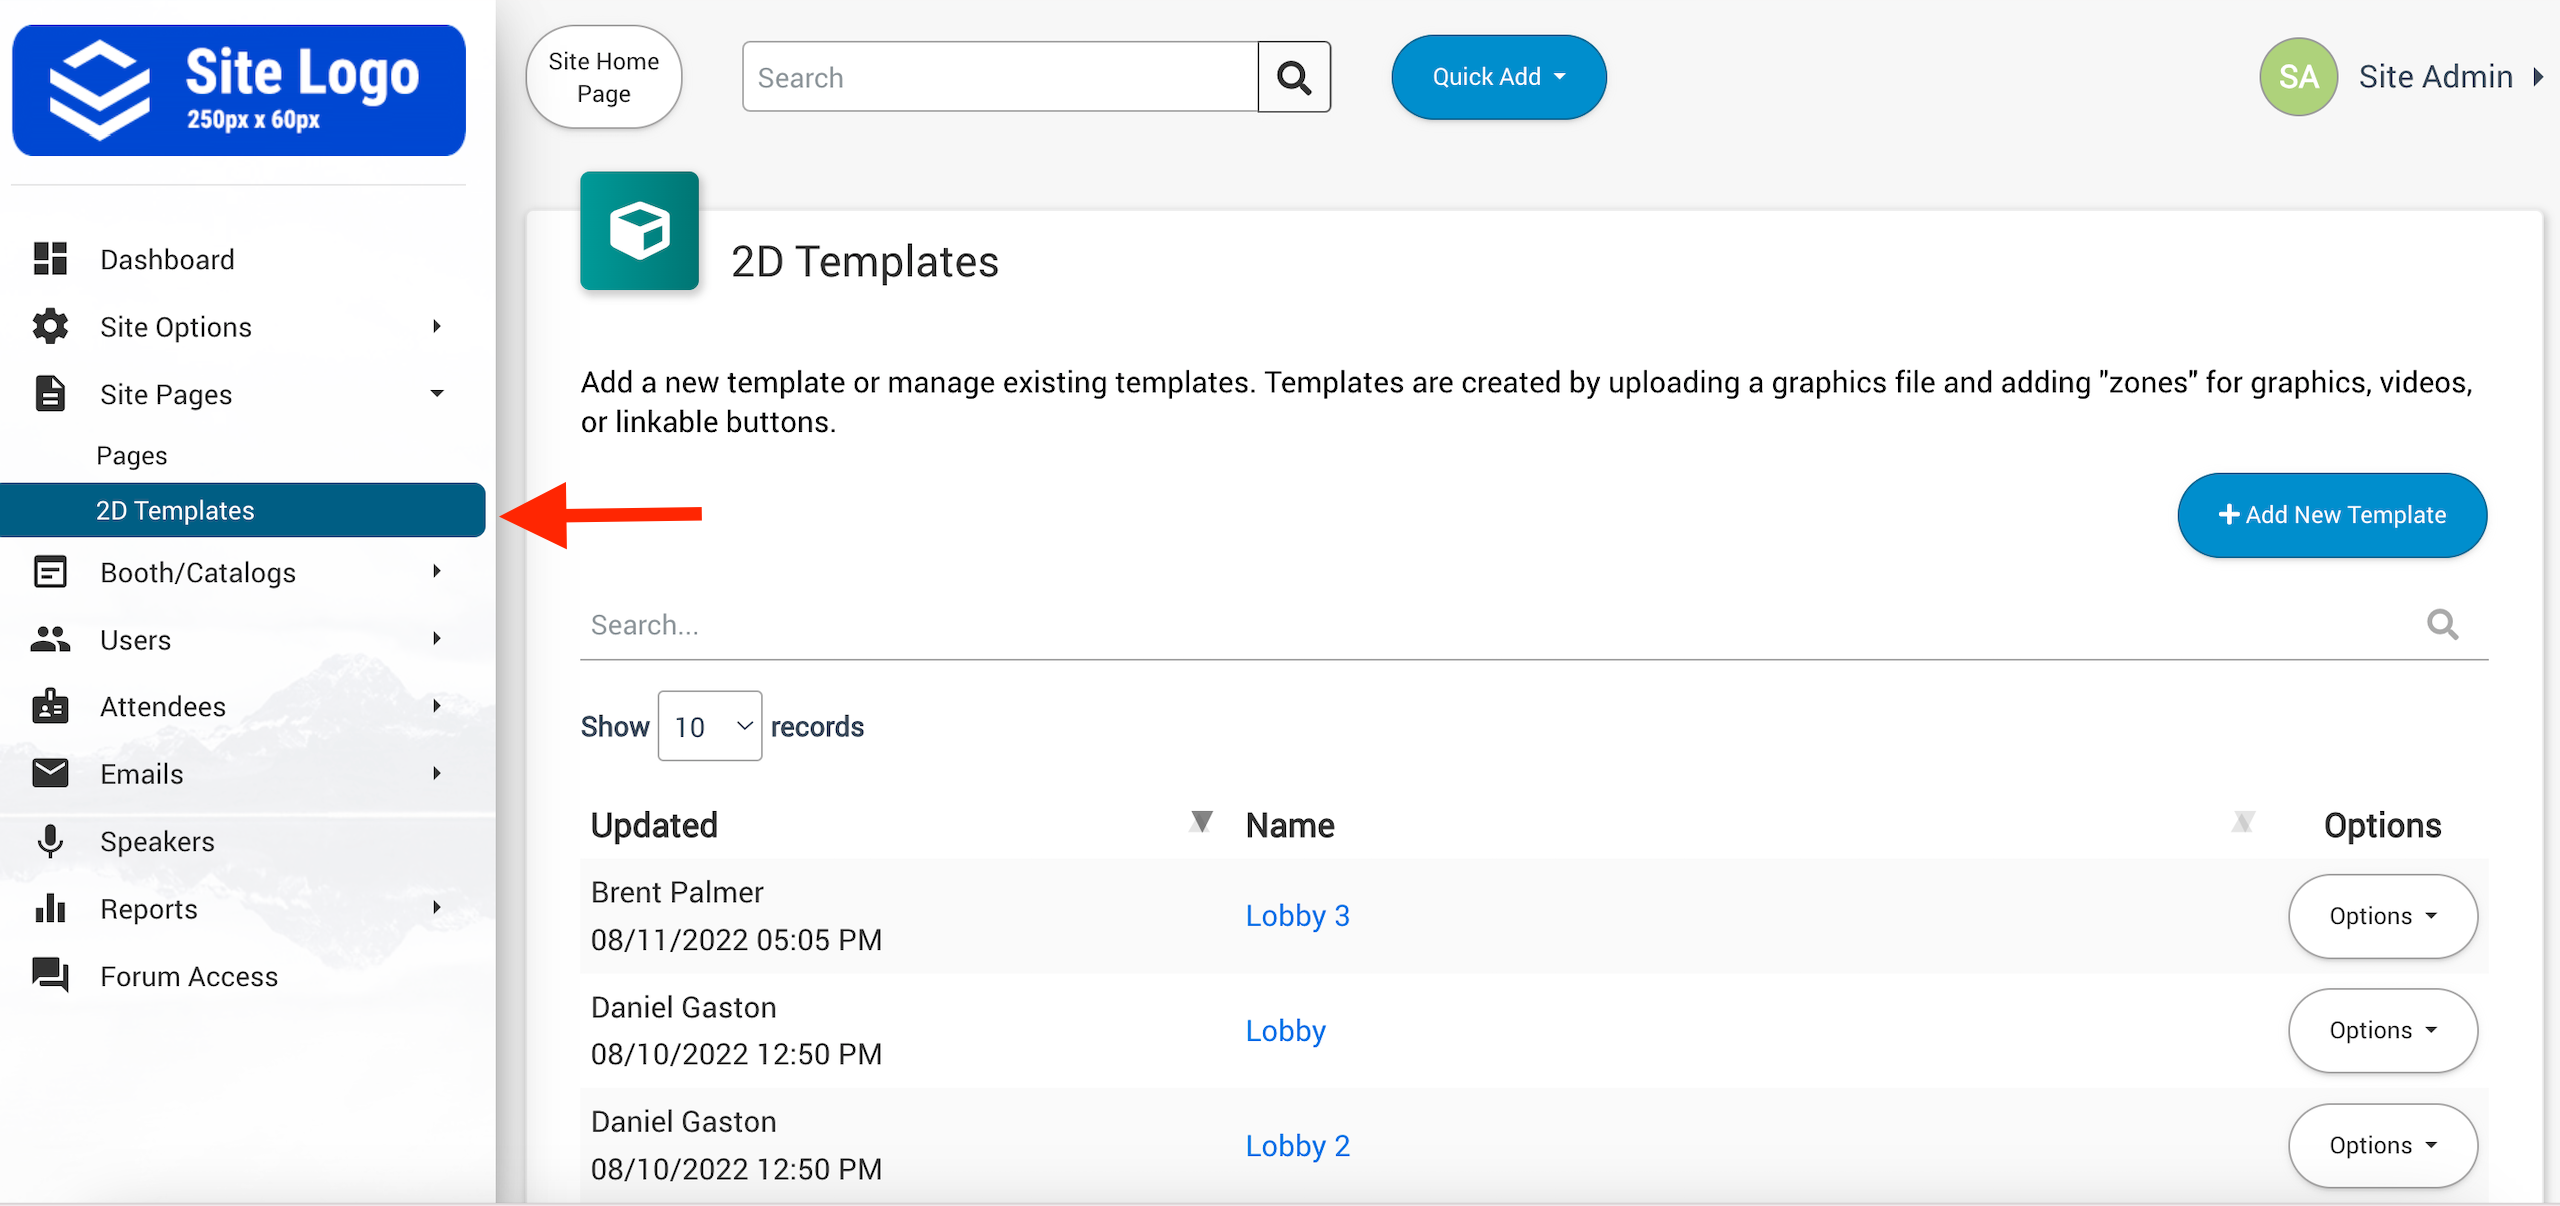Click the Site Pages document icon
Image resolution: width=2560 pixels, height=1206 pixels.
50,394
